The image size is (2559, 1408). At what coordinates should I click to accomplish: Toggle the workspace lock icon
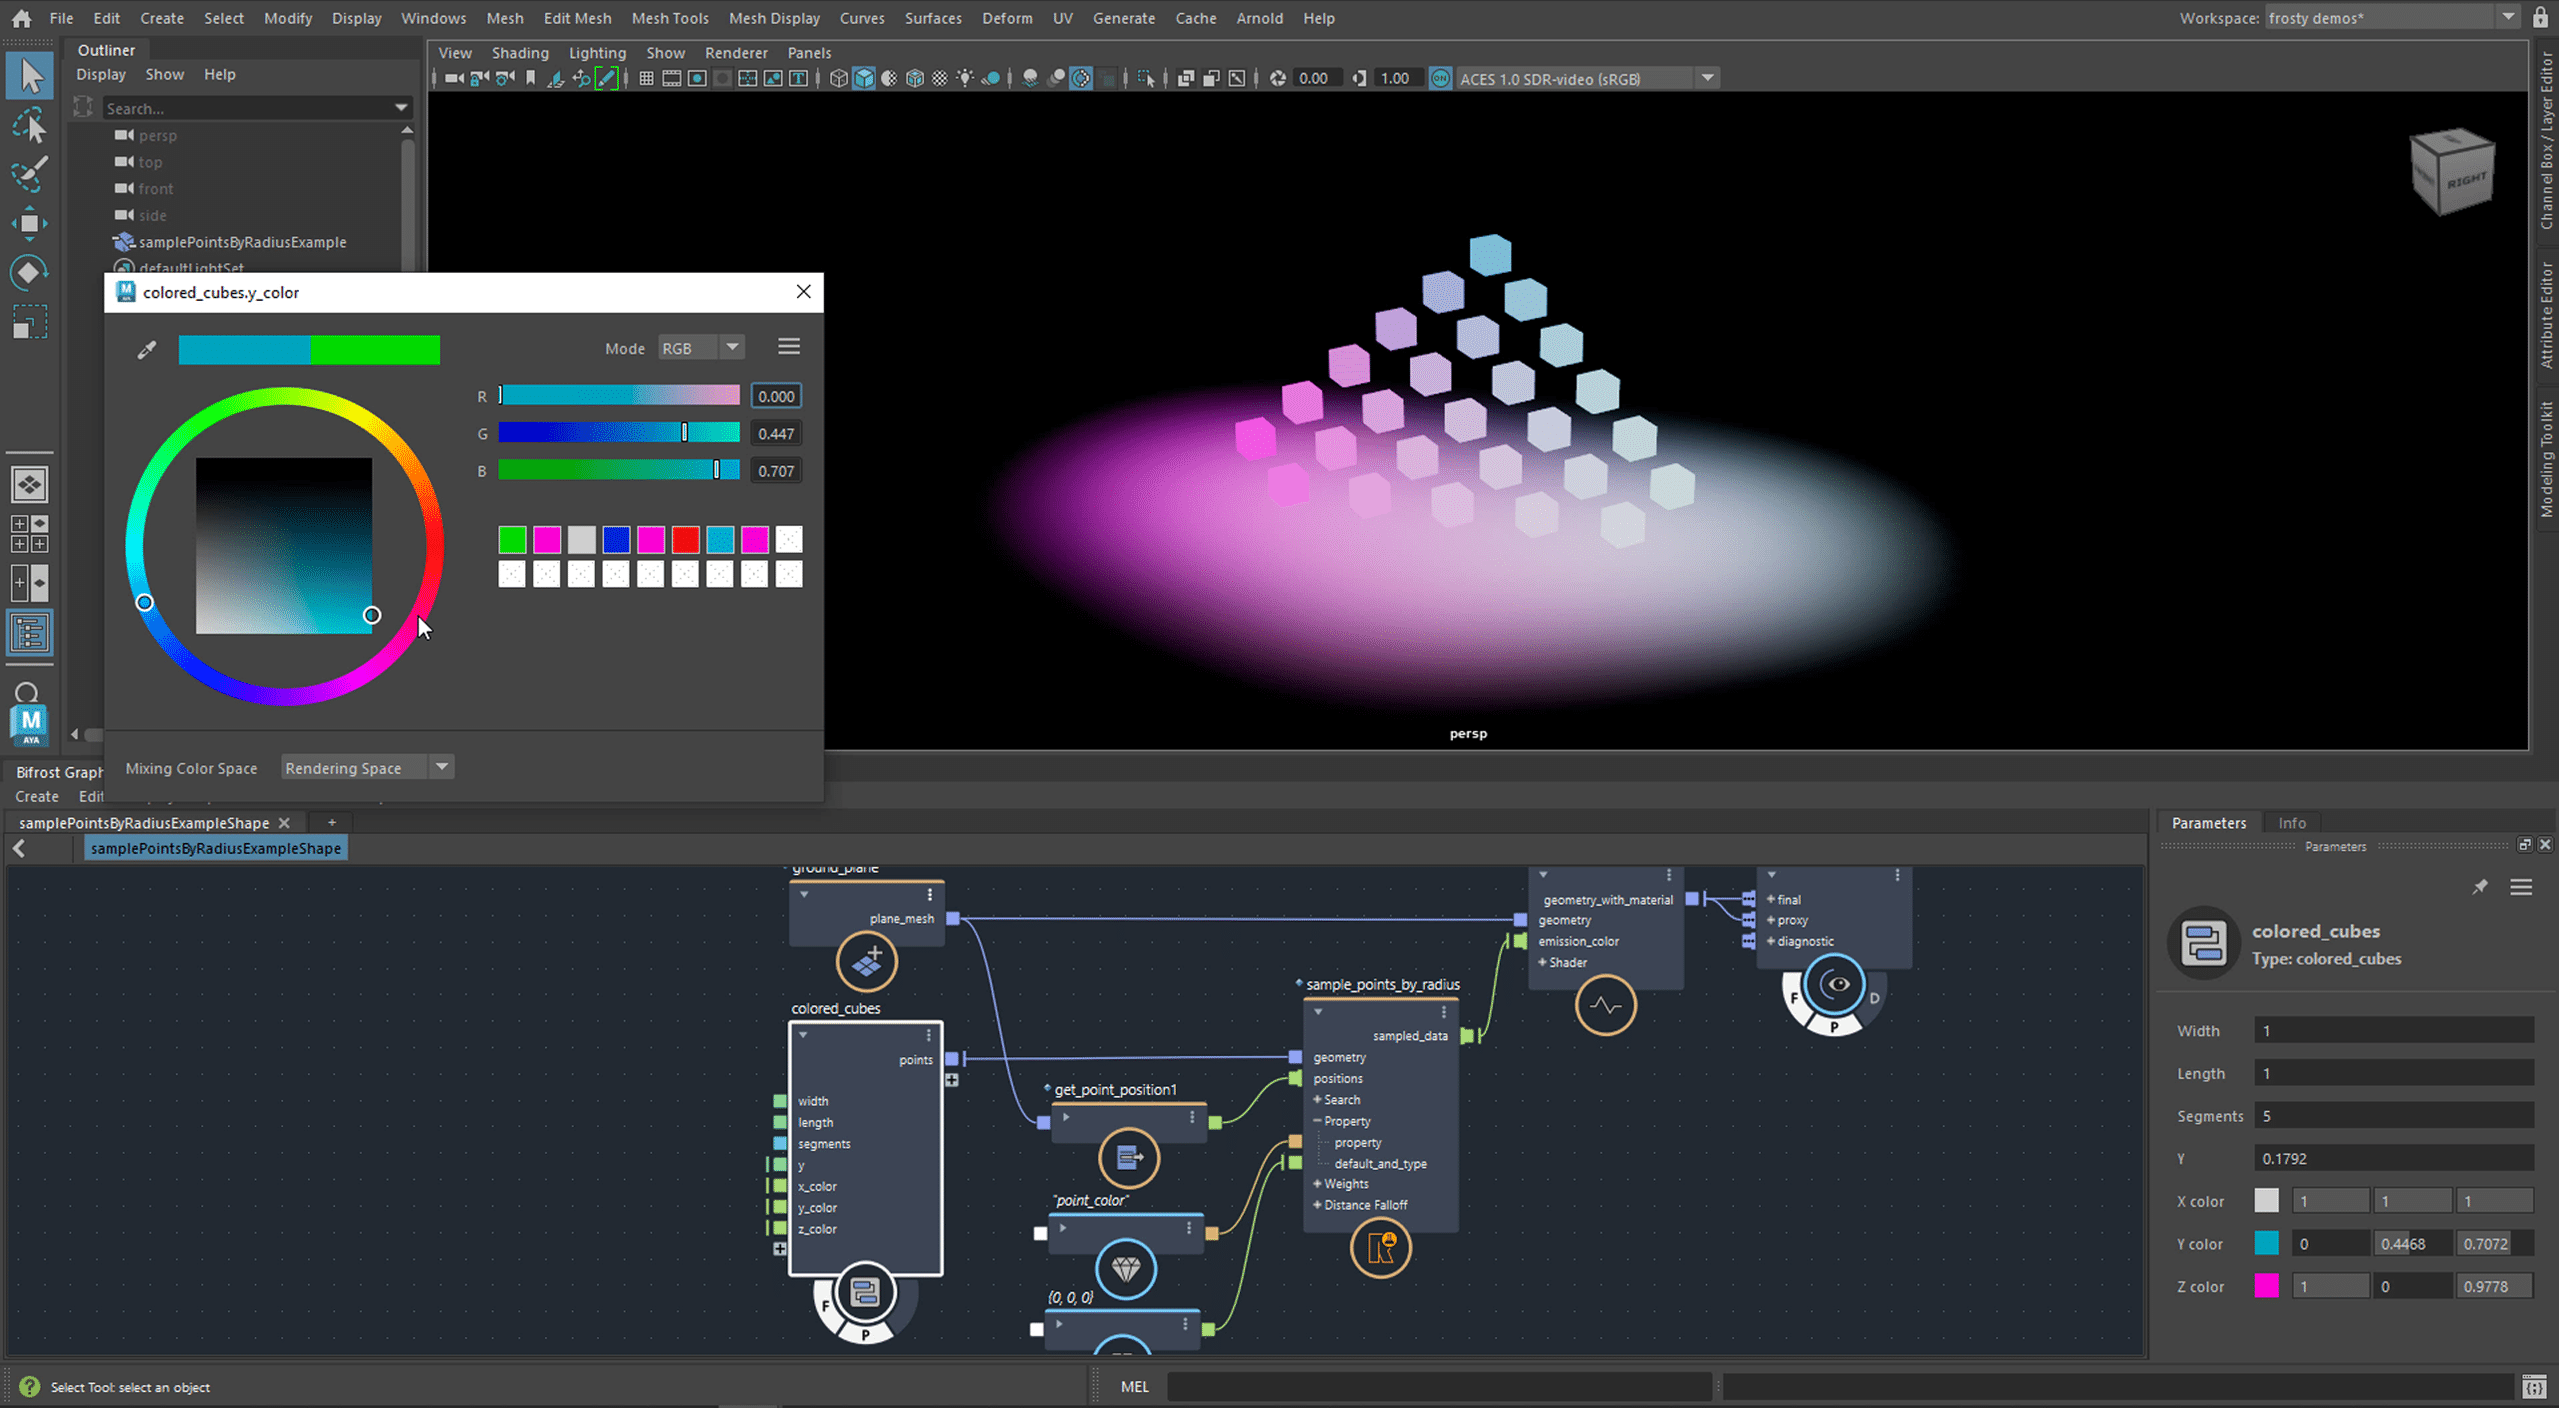click(x=2541, y=18)
